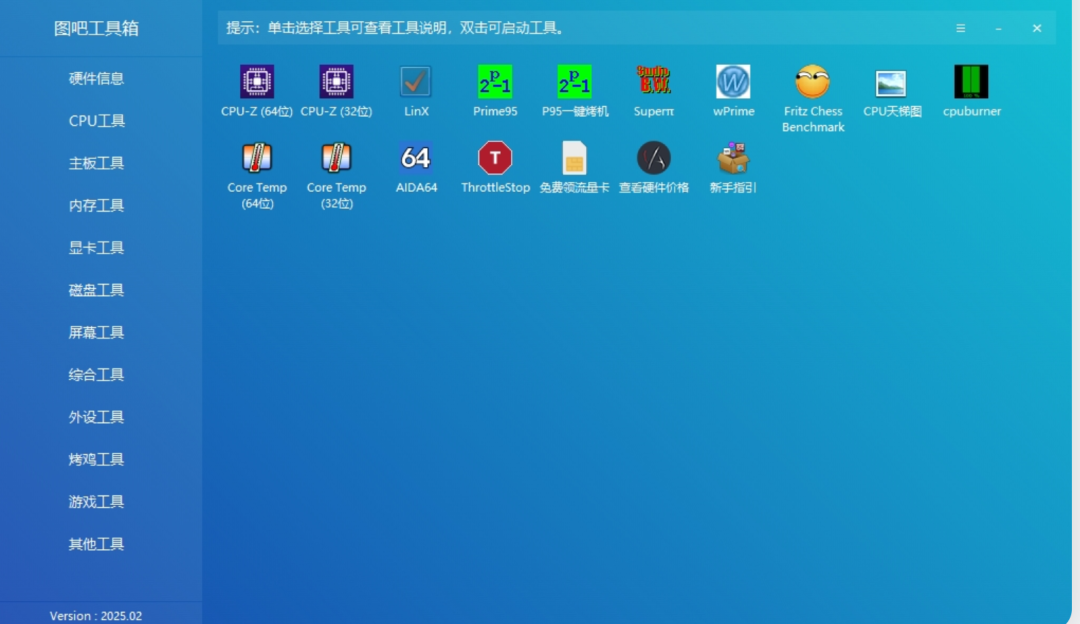Switch to the 游戏工具 category
This screenshot has width=1080, height=624.
tap(96, 502)
